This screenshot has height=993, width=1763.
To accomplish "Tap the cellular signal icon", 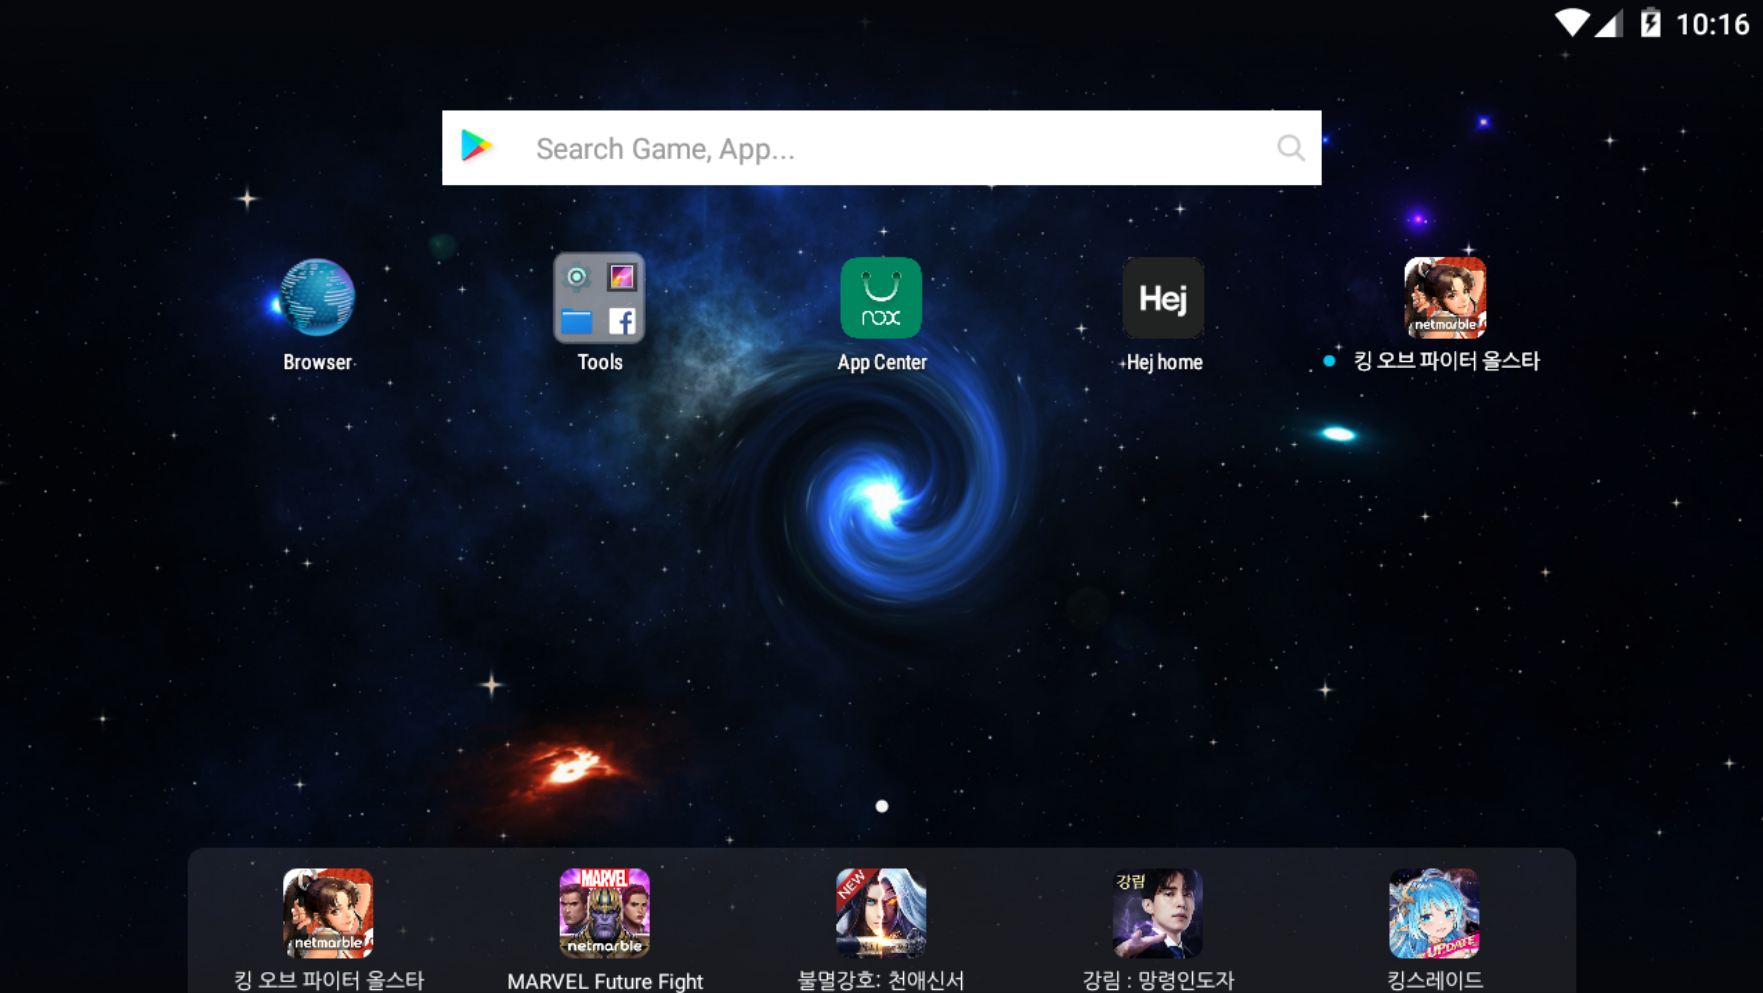I will pos(1608,23).
